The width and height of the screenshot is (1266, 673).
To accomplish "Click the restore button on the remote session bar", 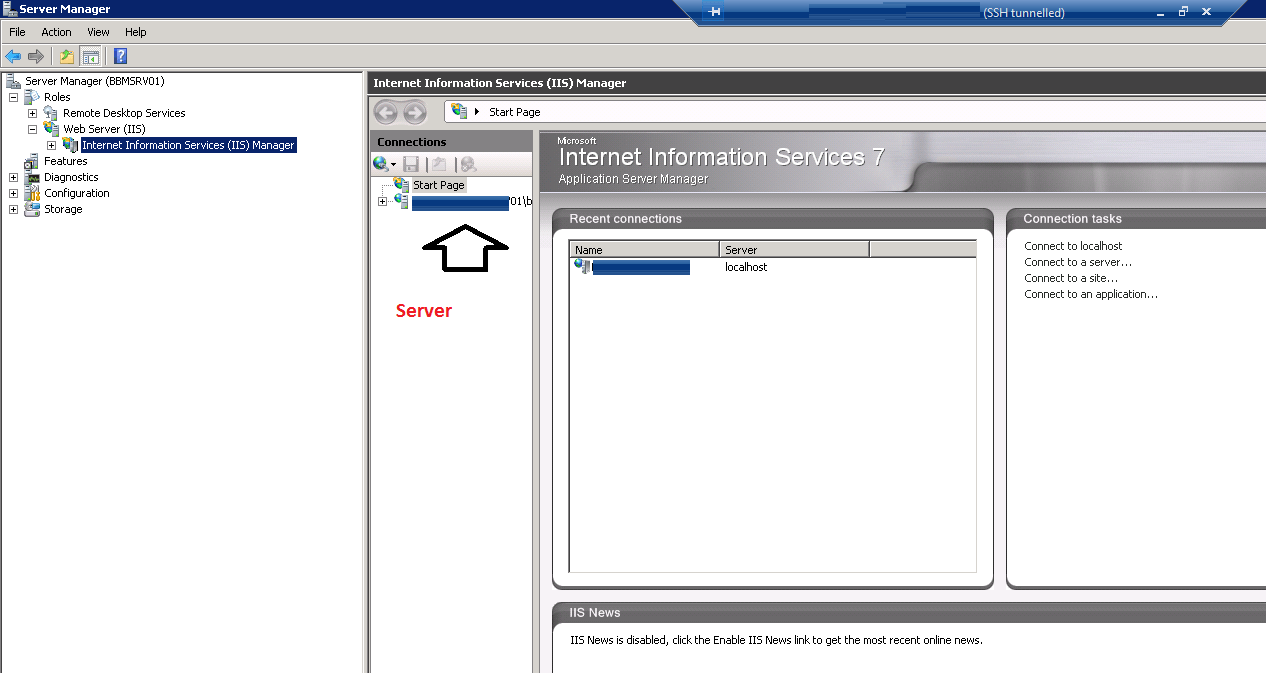I will coord(1183,12).
